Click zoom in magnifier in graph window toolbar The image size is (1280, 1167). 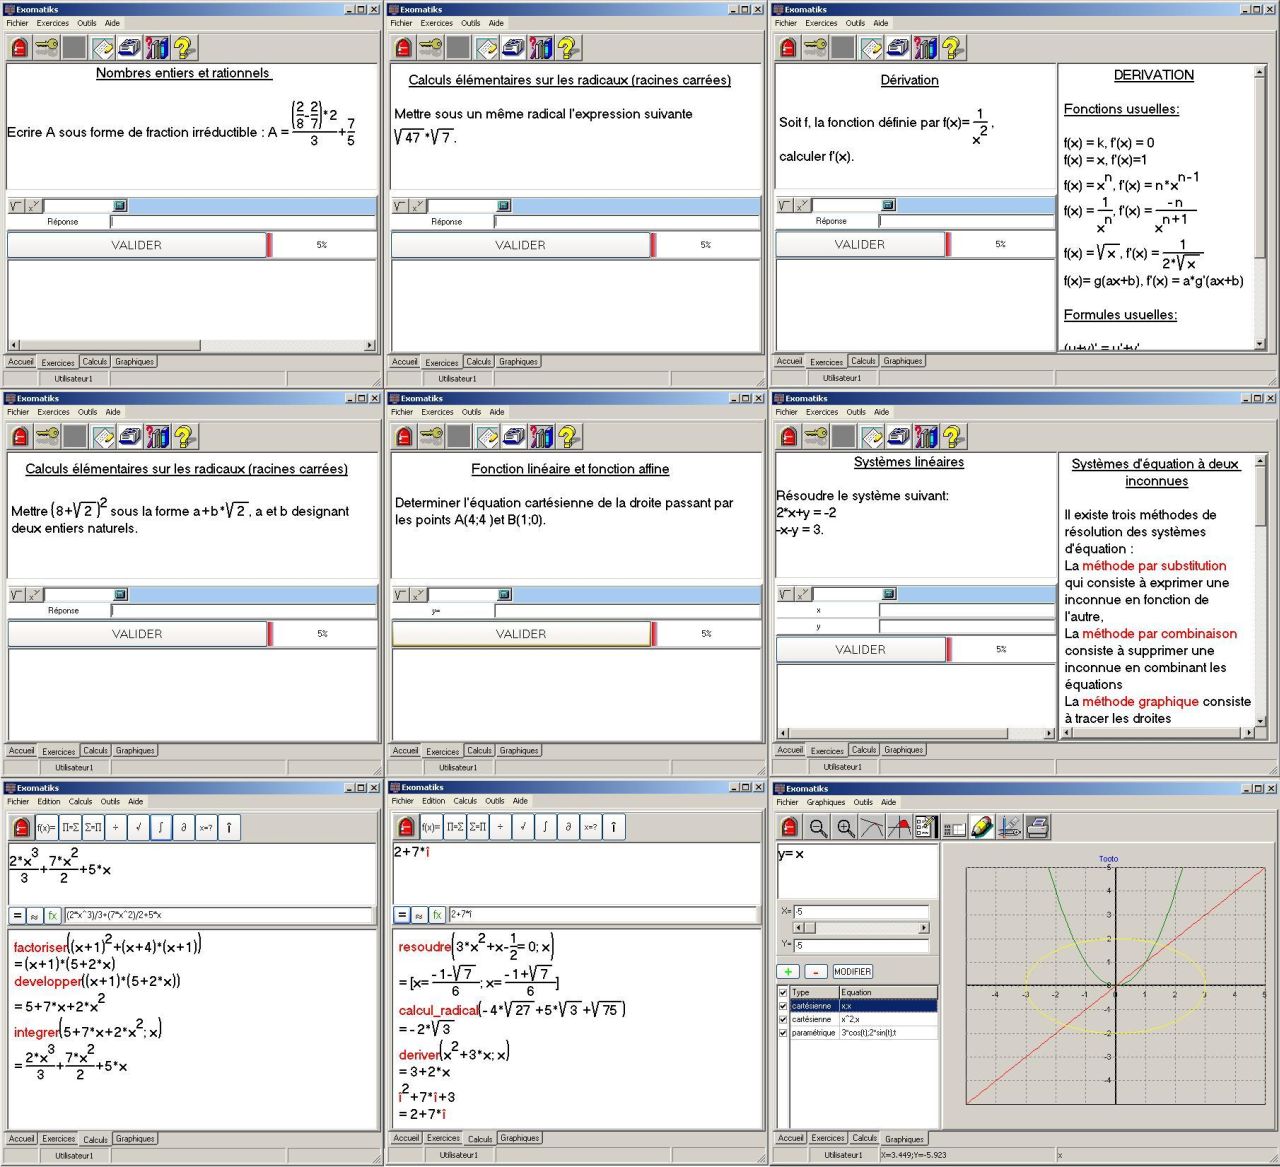845,827
